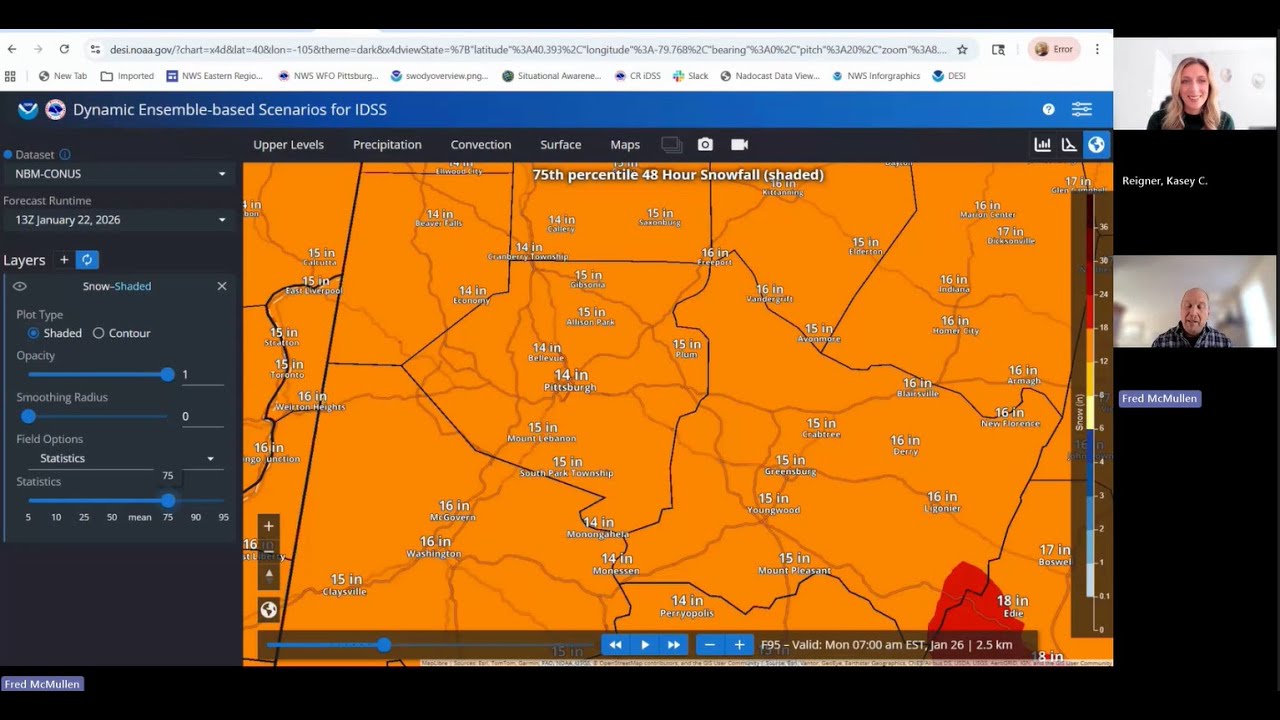Select the globe map view icon

[1097, 145]
